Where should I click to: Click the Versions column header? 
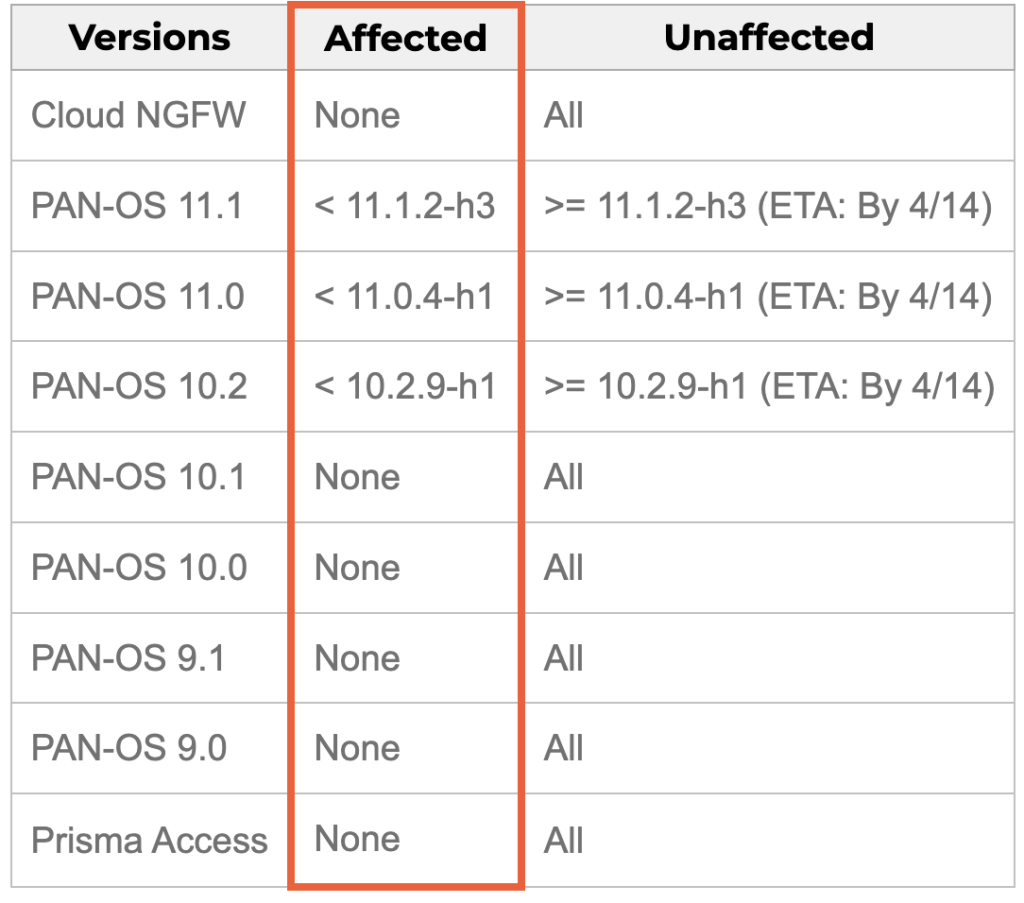pyautogui.click(x=150, y=38)
